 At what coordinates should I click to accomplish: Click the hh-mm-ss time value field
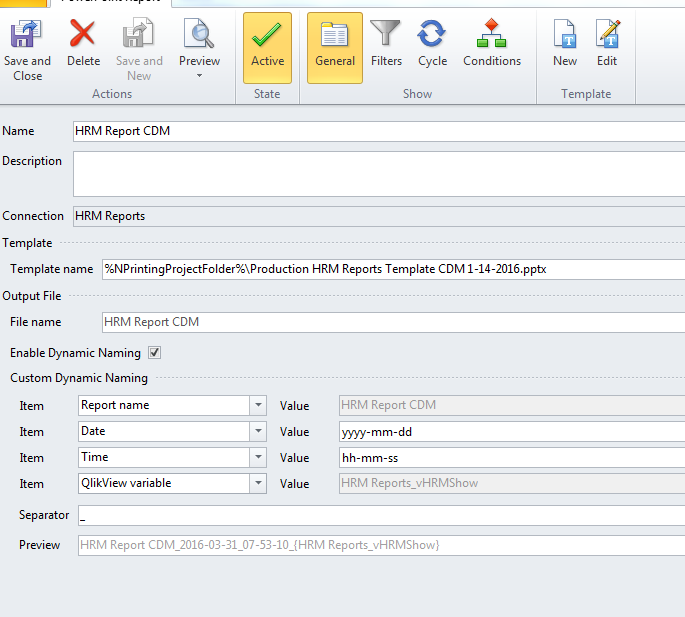coord(512,458)
